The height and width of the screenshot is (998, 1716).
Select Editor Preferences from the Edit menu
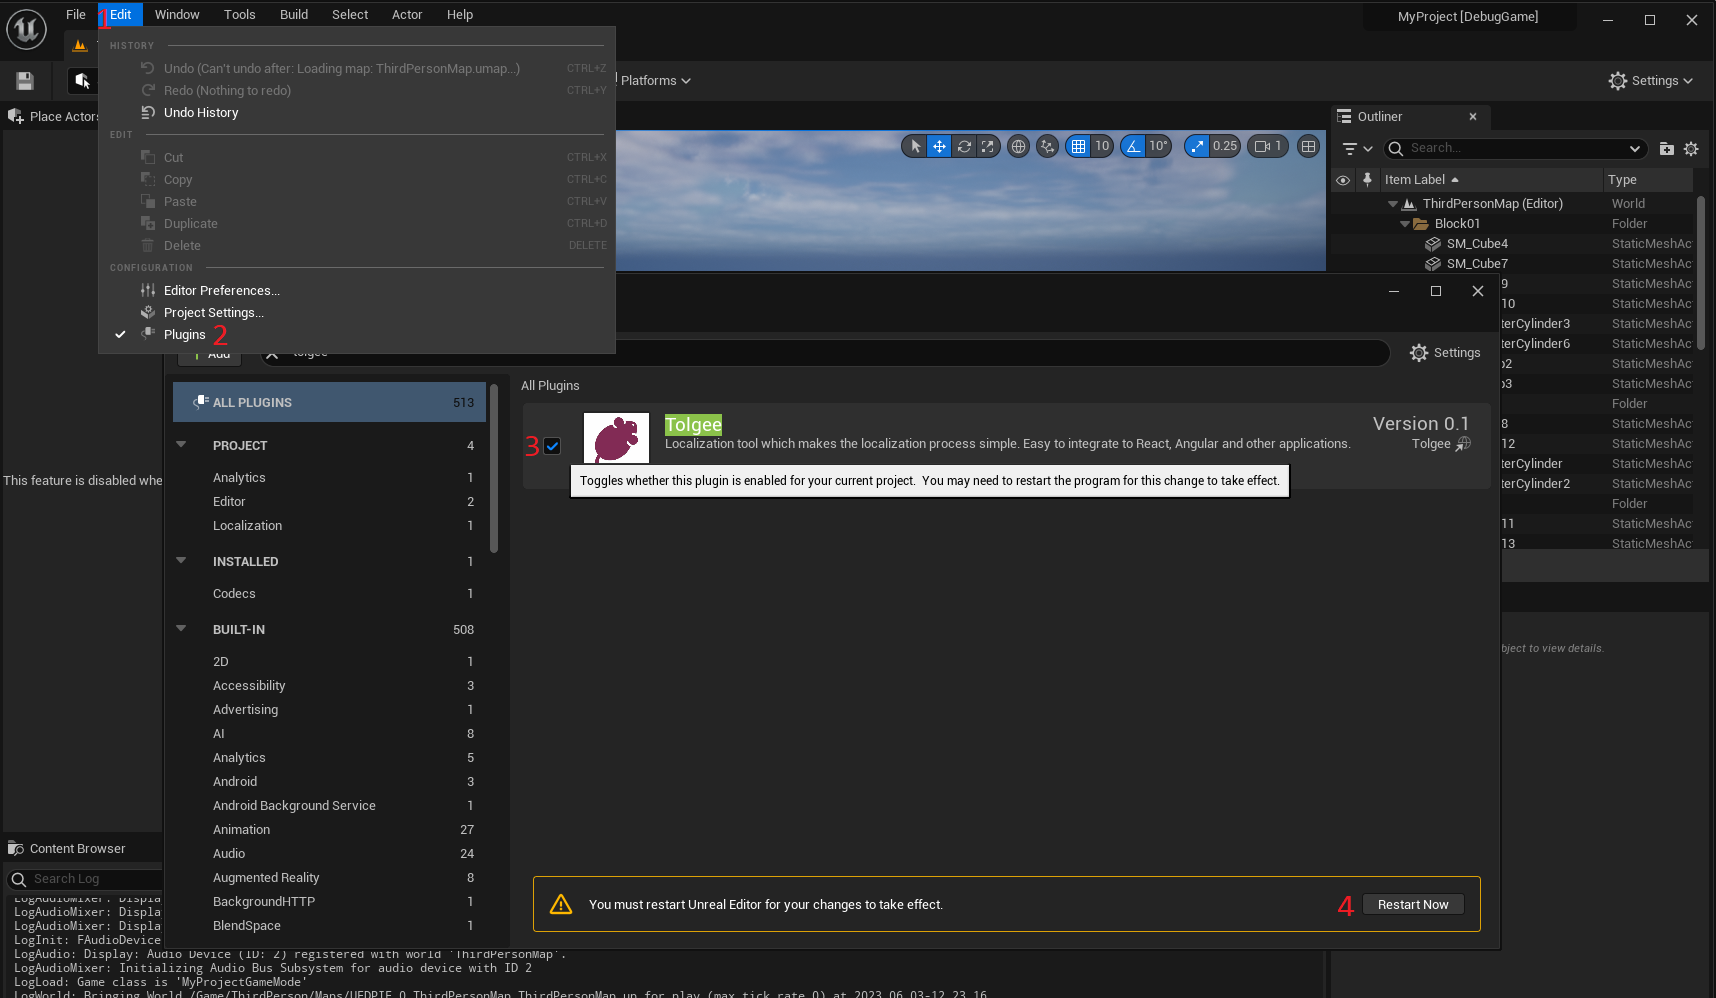221,290
